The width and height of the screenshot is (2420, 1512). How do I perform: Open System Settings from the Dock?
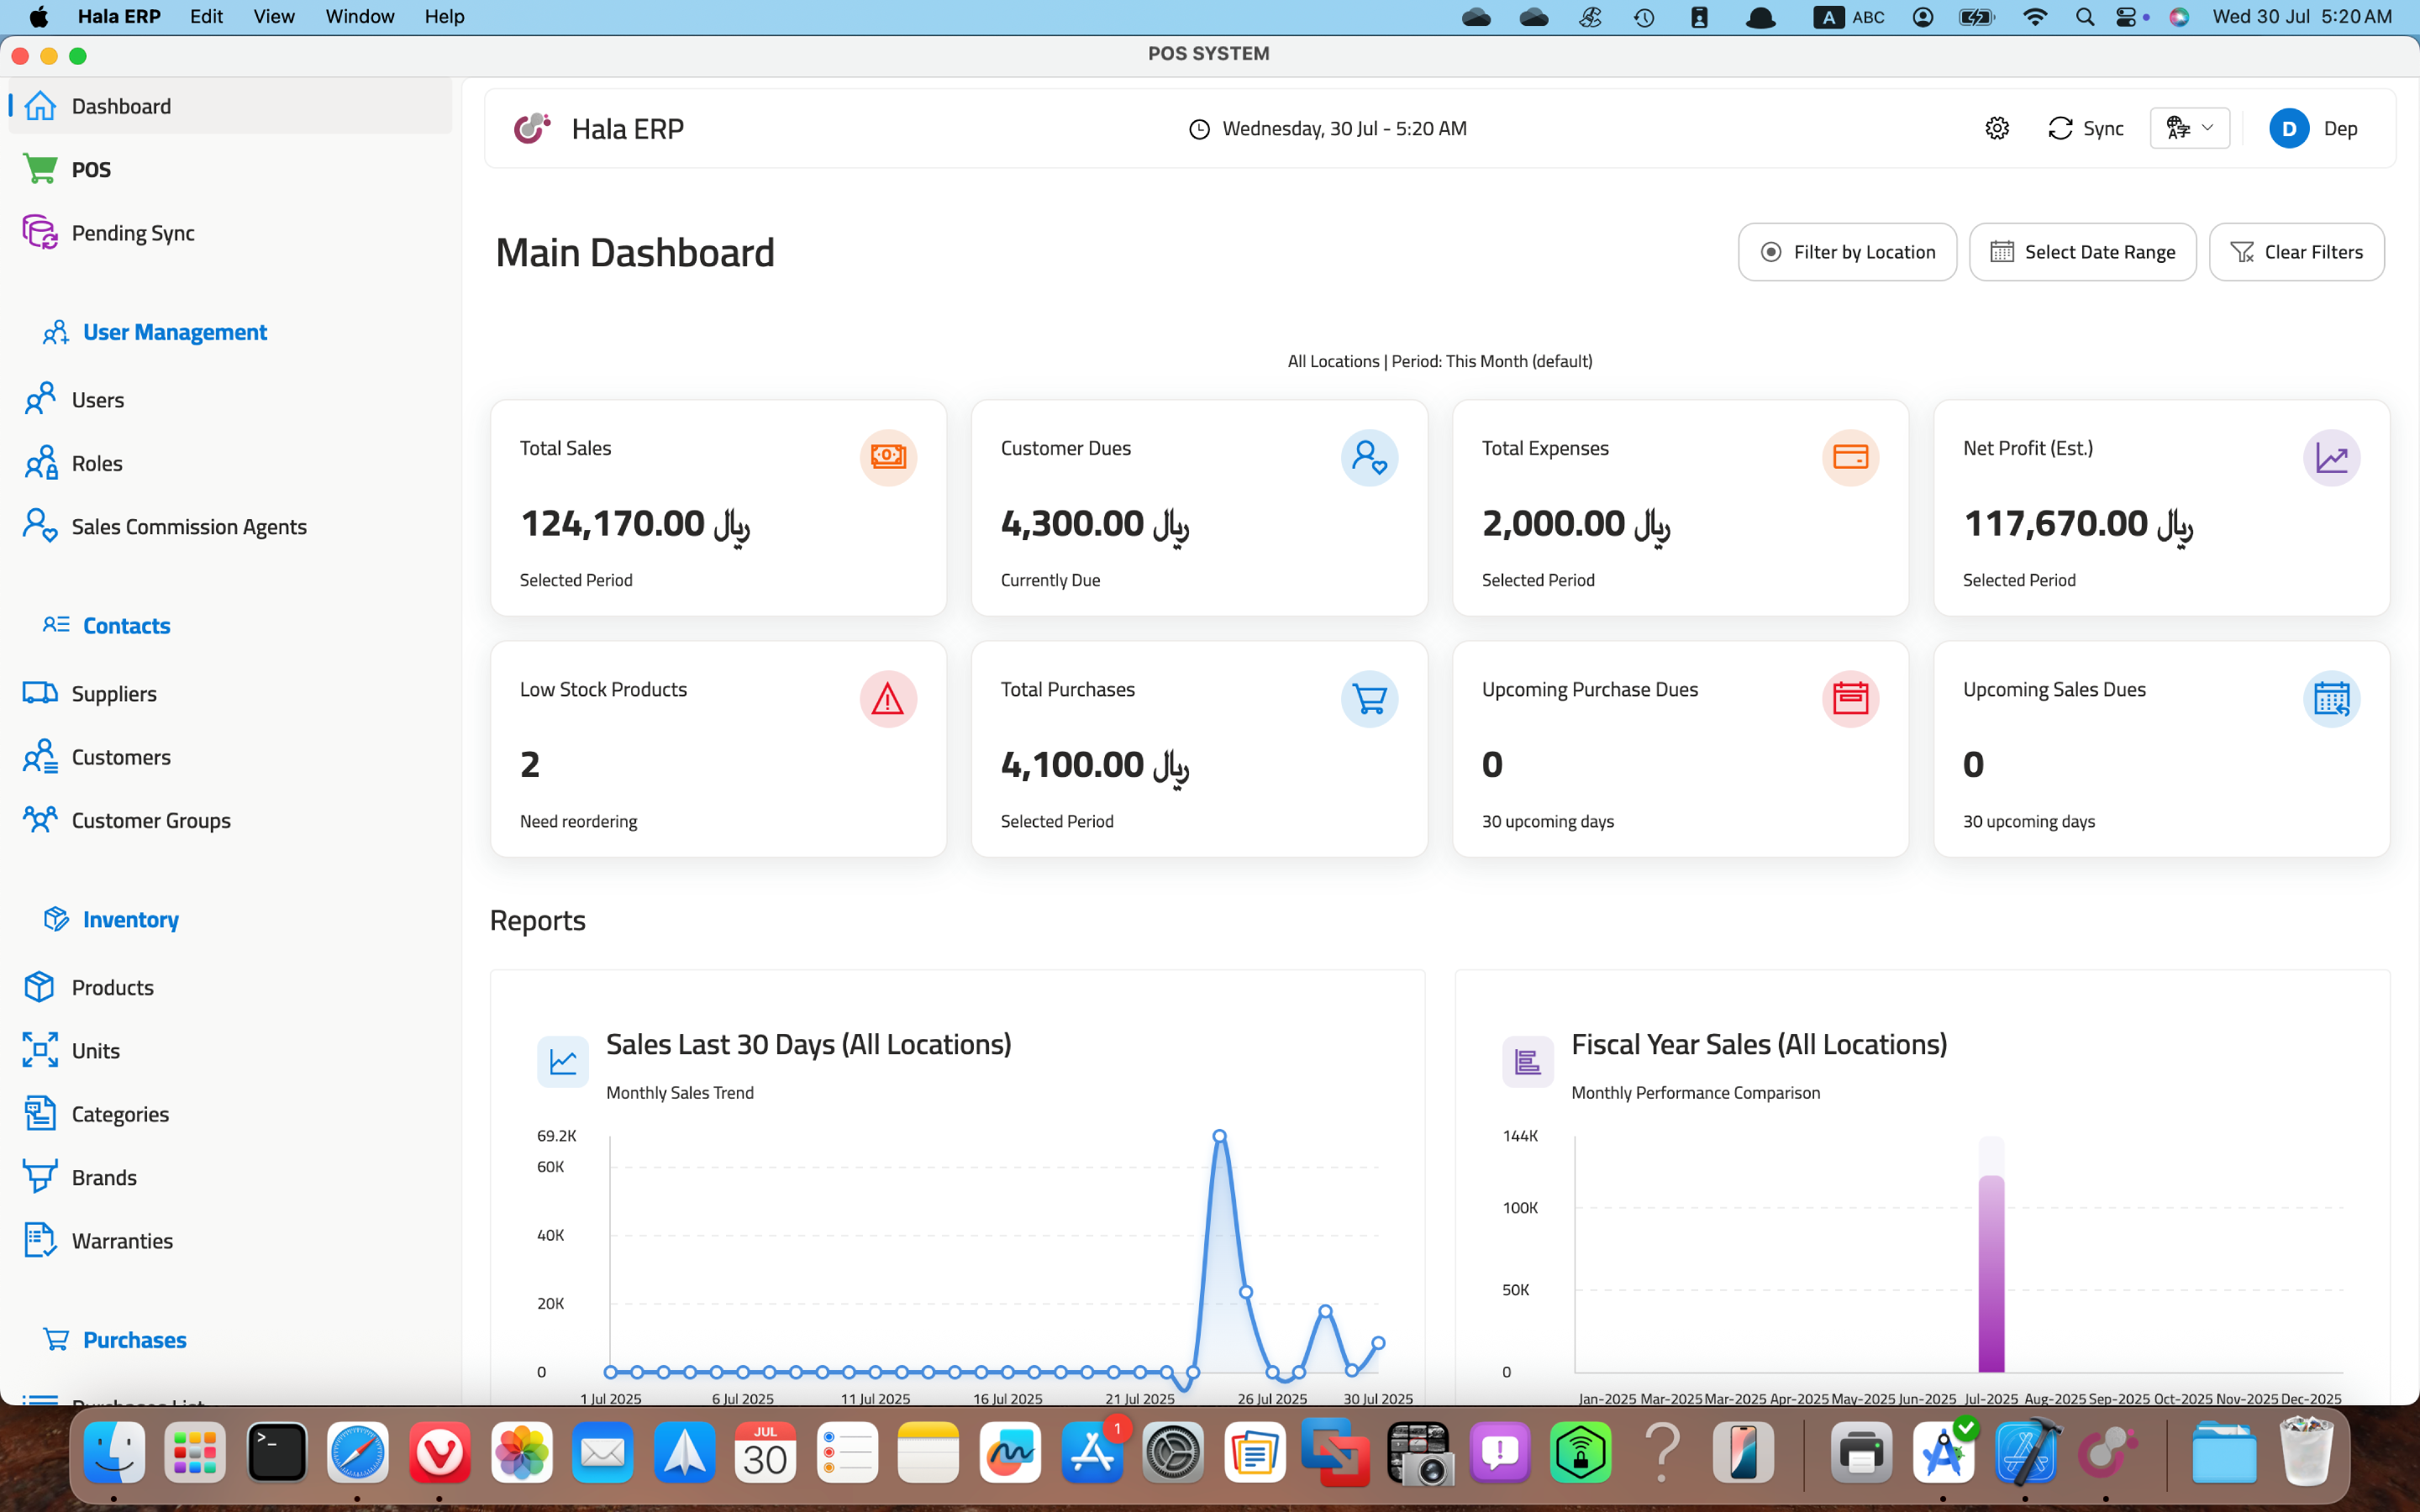pyautogui.click(x=1173, y=1452)
